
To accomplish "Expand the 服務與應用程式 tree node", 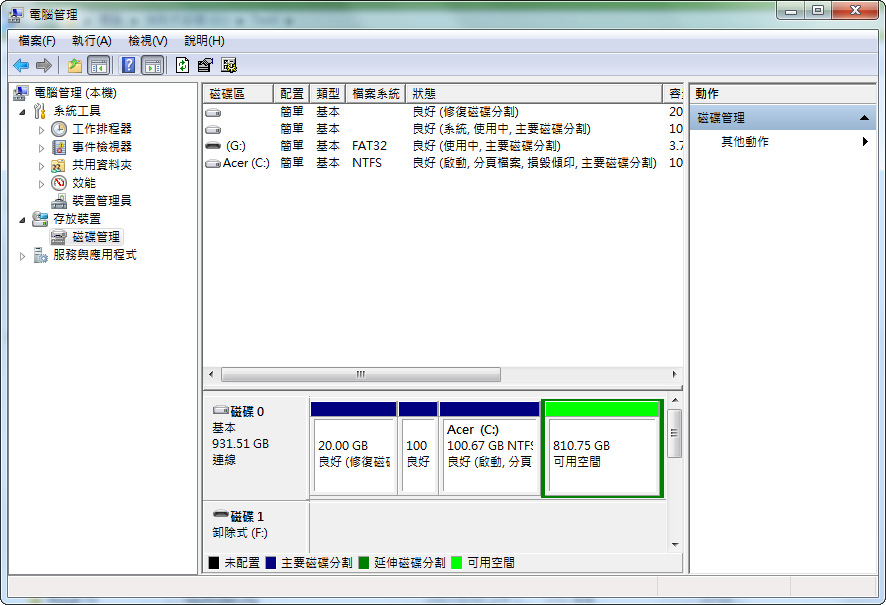I will click(23, 256).
